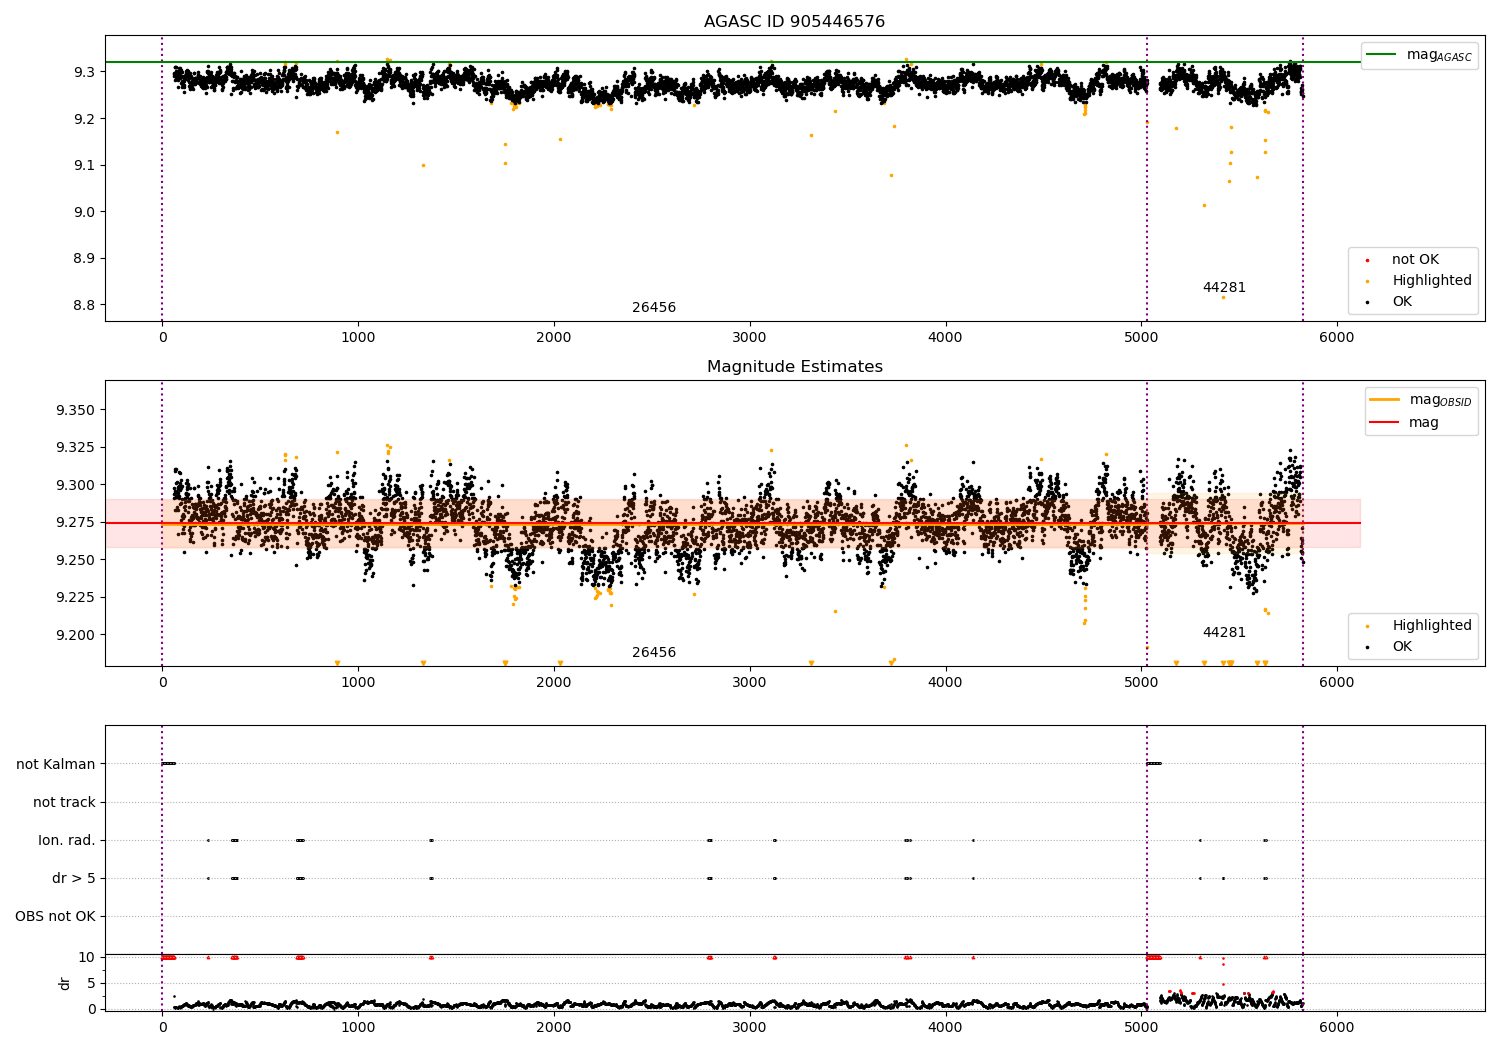
Task: Click the '44281' annotation in the middle panel
Action: click(x=1224, y=633)
